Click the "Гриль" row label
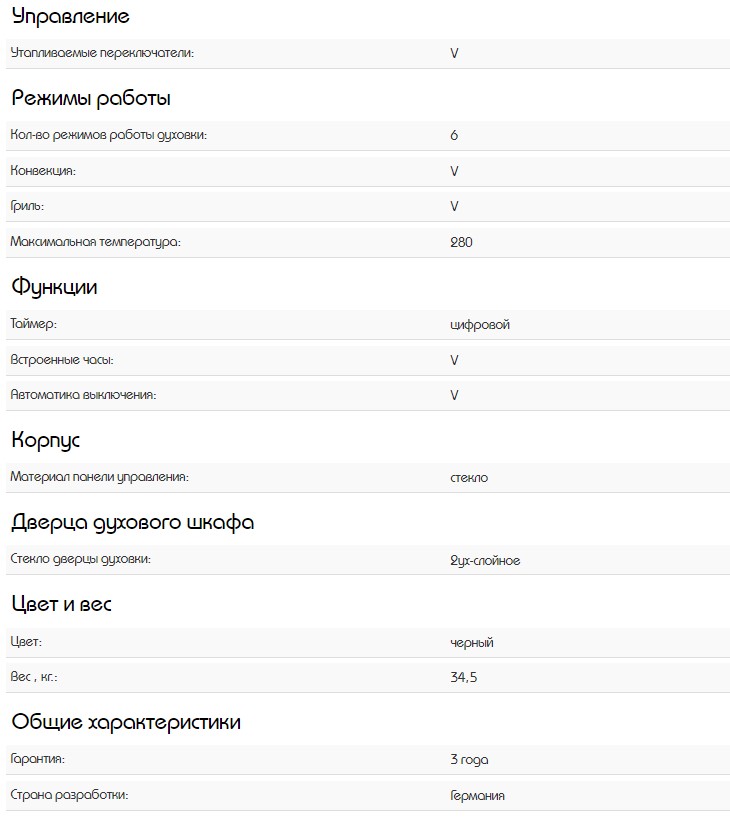 point(27,206)
